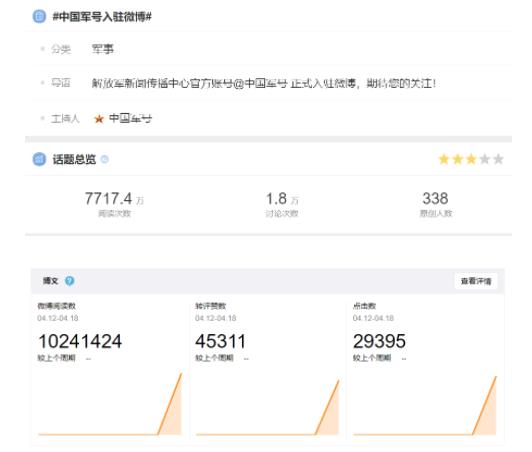Open the 中国军号 host account link
The height and width of the screenshot is (452, 532).
click(130, 118)
